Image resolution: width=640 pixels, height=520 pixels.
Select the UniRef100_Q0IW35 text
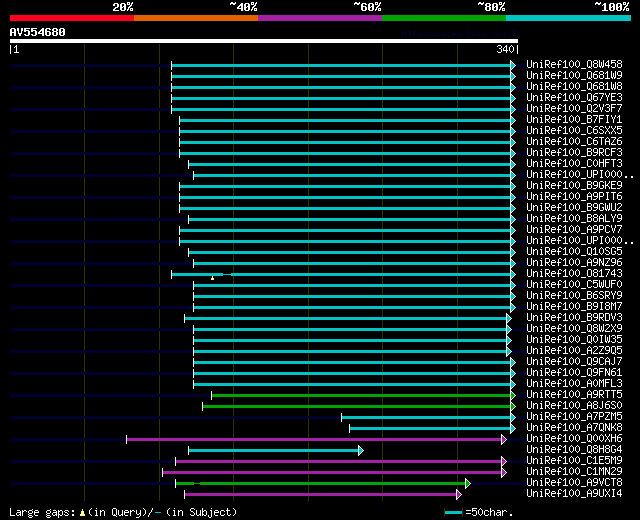coord(574,340)
